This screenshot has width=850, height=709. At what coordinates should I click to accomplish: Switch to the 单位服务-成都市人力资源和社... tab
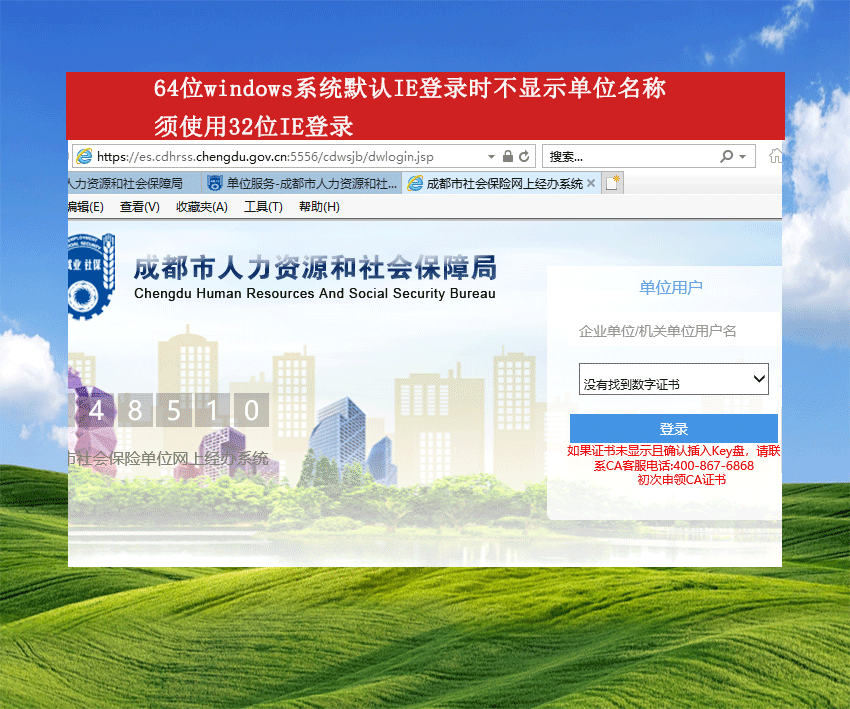tap(302, 183)
